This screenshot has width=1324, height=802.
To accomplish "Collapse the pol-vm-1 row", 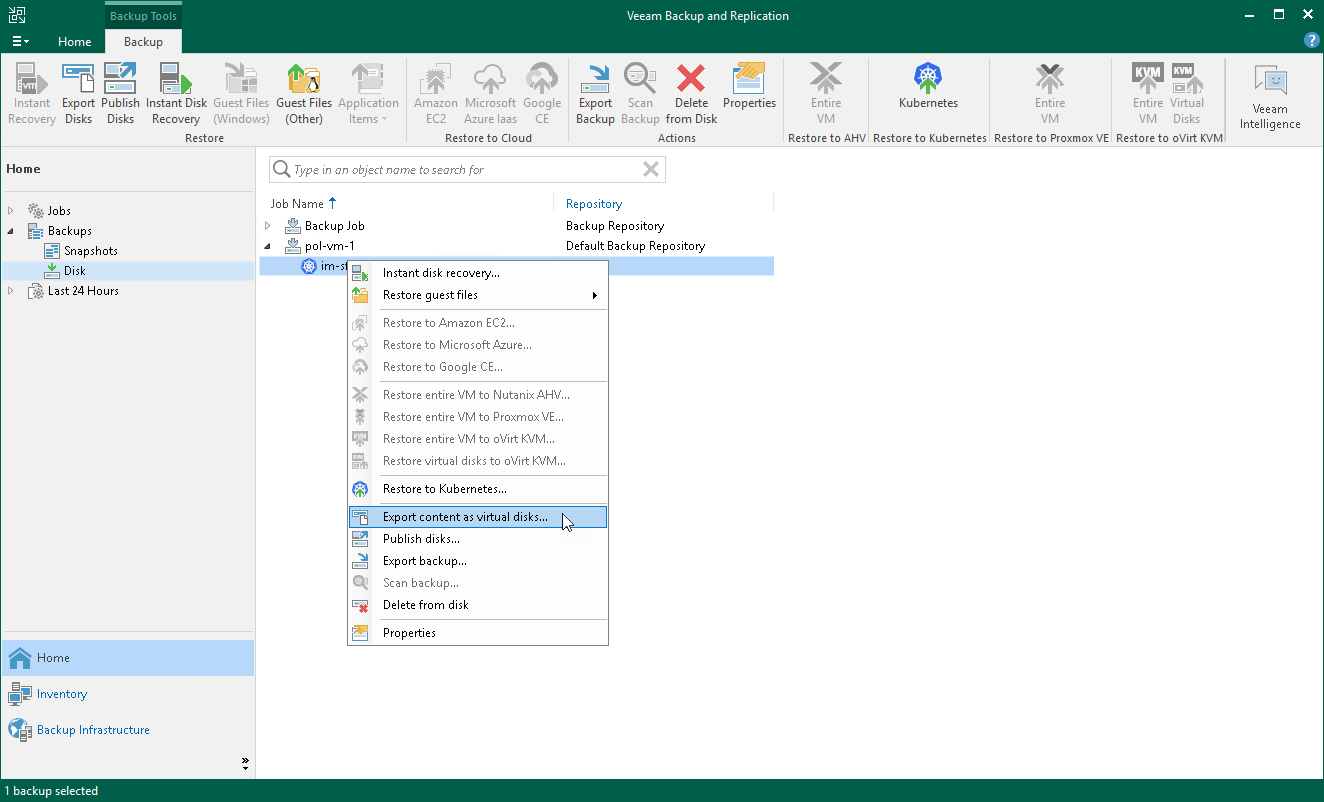I will coord(268,246).
